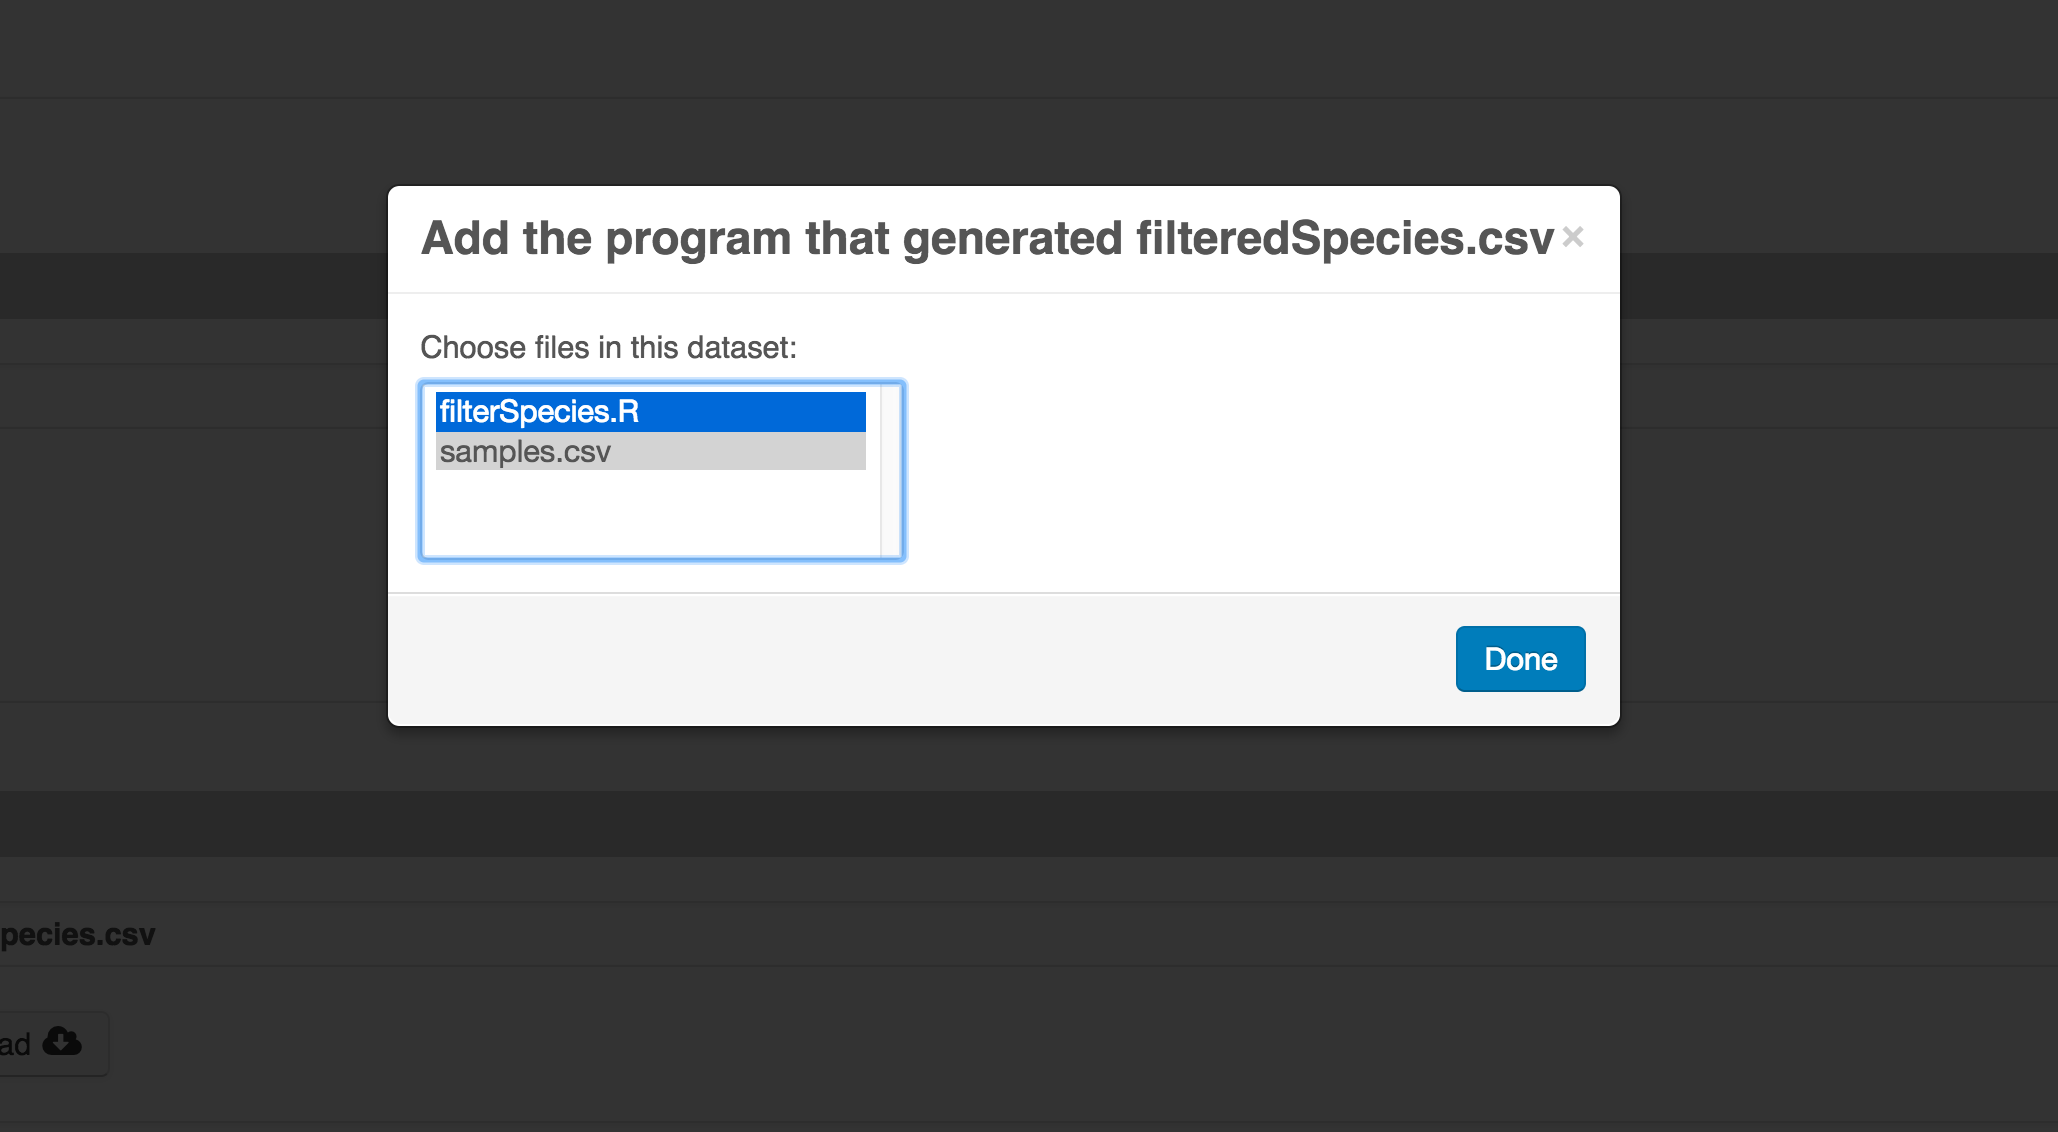Click the cloud download icon
Screen dimensions: 2058x1132
point(63,1042)
